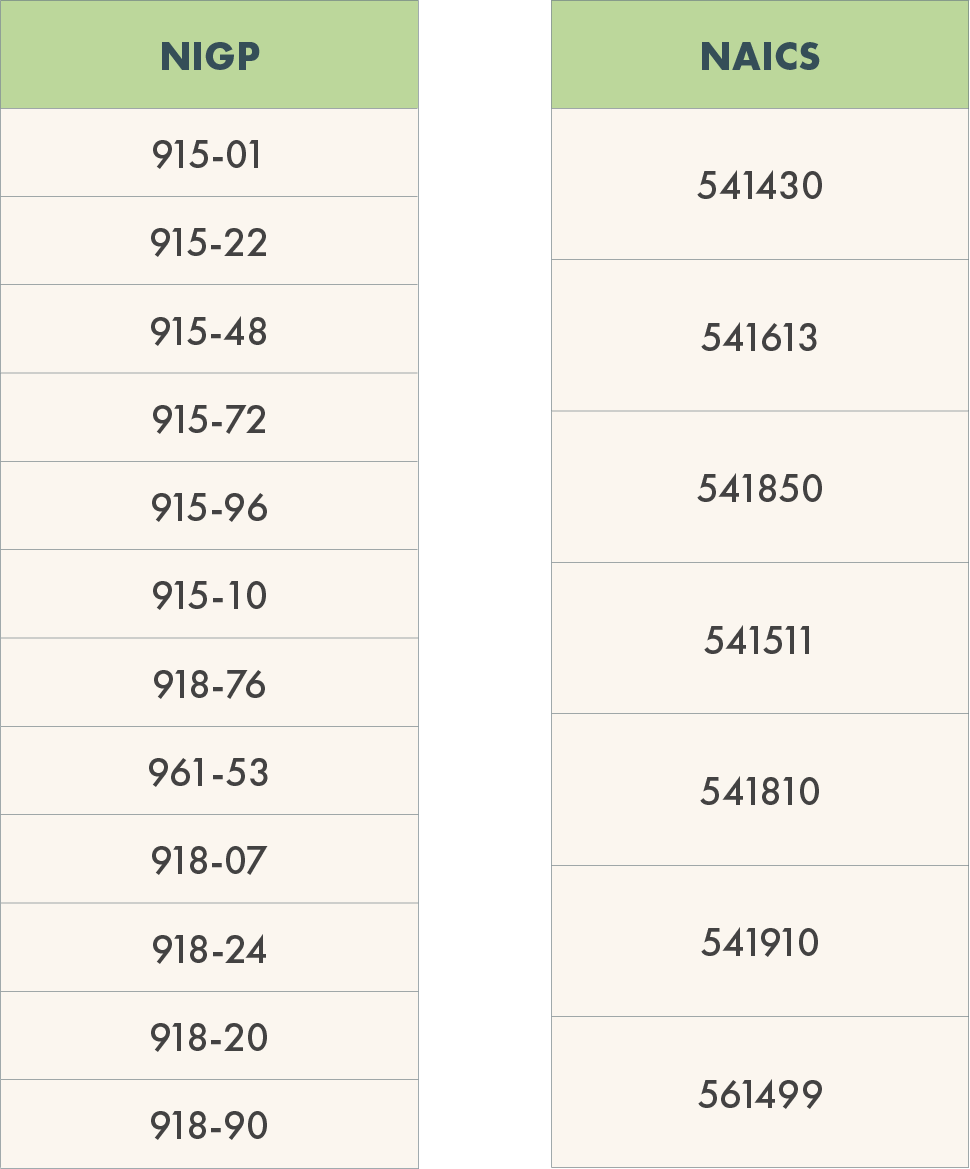Select NAICS code 561499 cell
This screenshot has height=1169, width=970.
pyautogui.click(x=760, y=1092)
